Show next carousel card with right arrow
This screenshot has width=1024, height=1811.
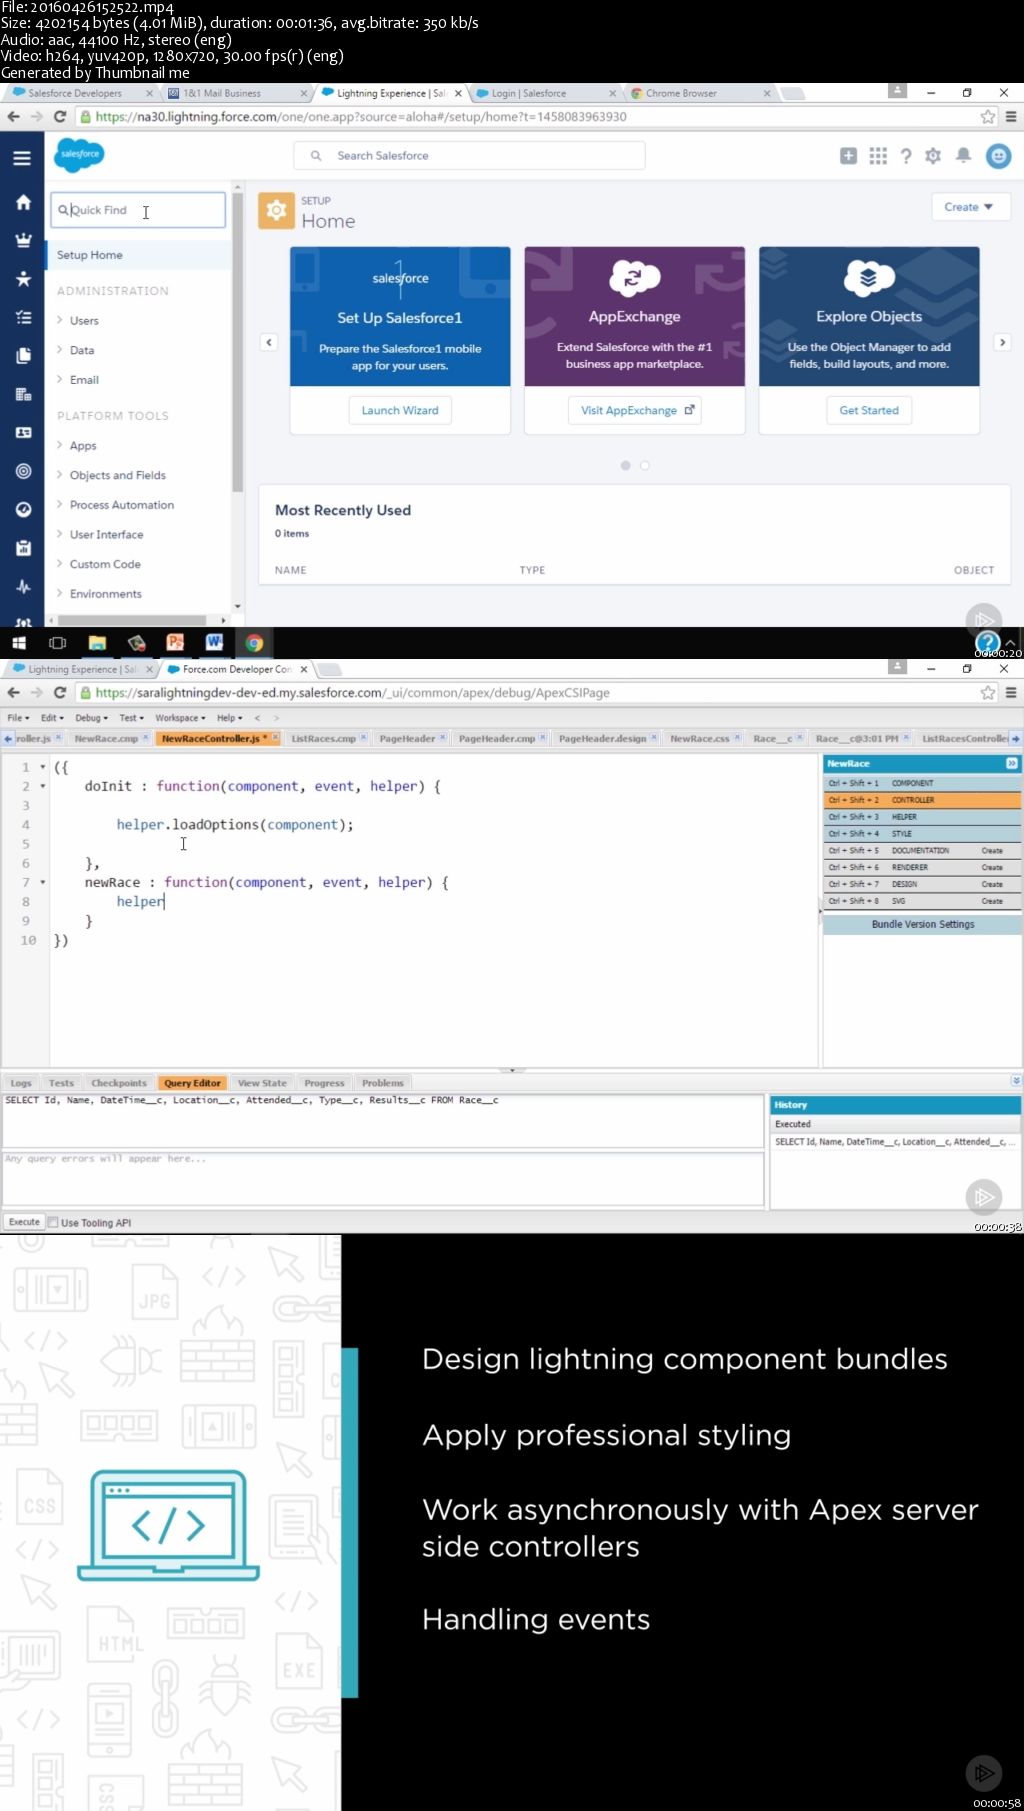pyautogui.click(x=1002, y=342)
